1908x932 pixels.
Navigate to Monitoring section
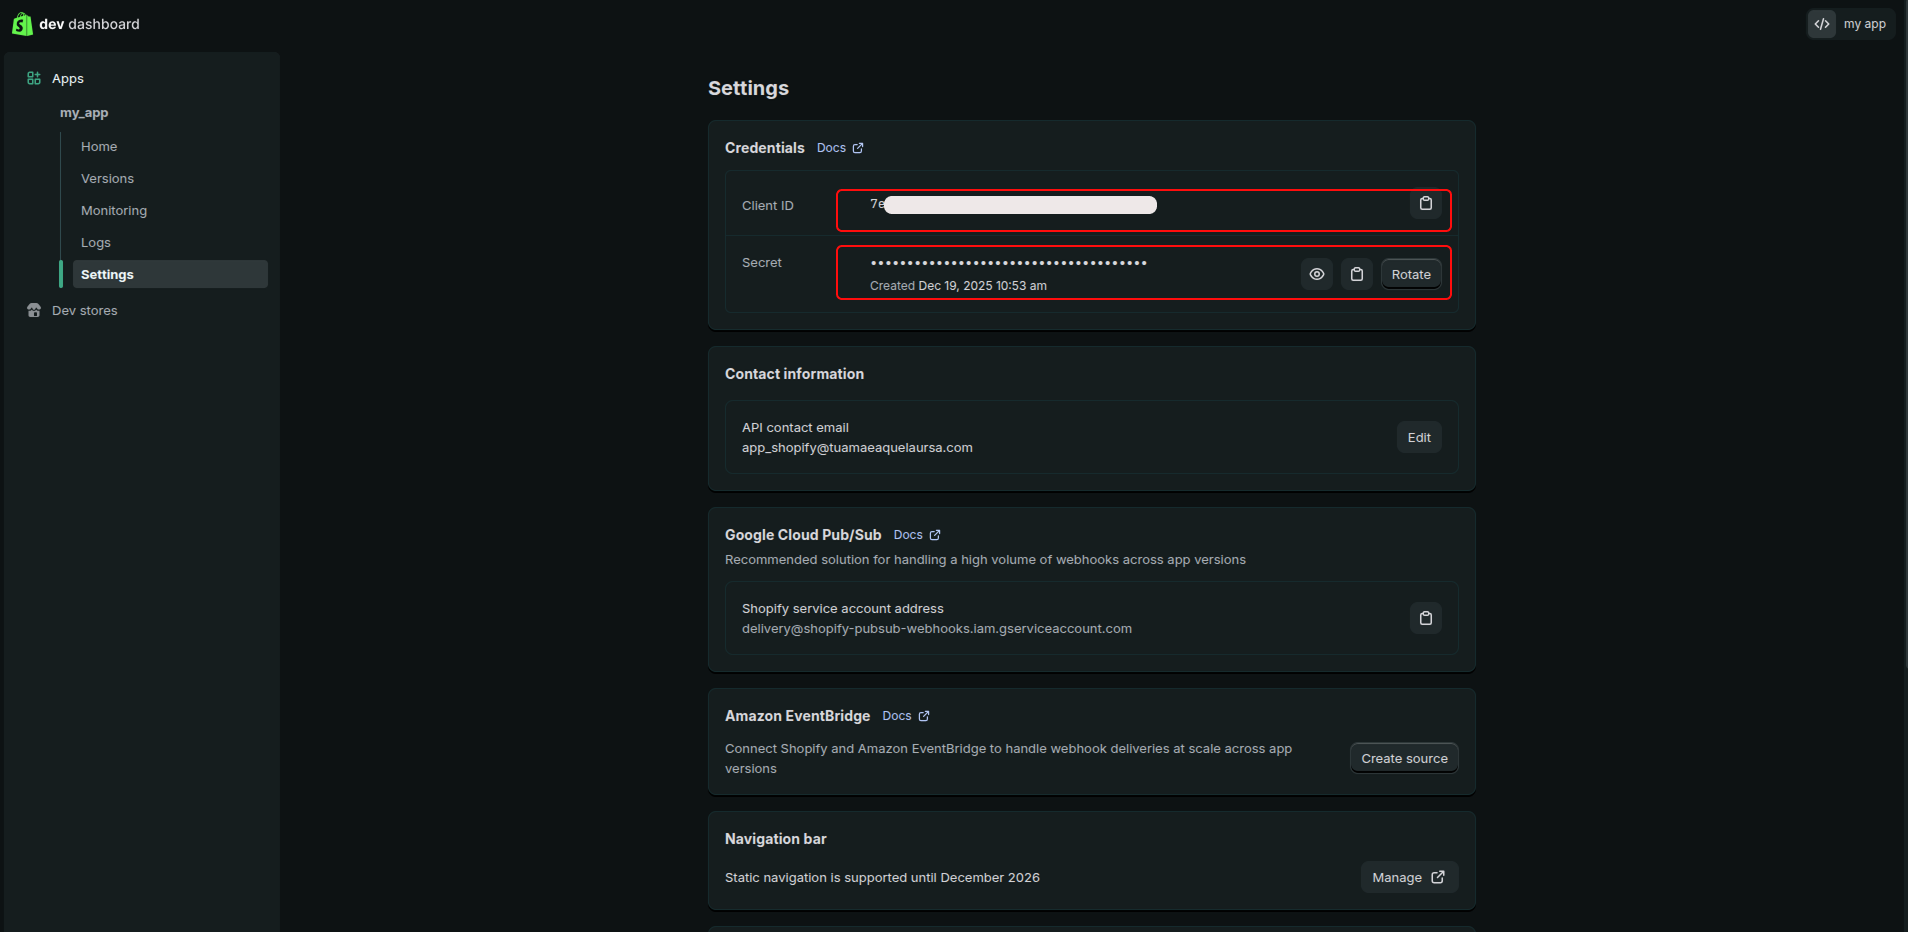114,210
